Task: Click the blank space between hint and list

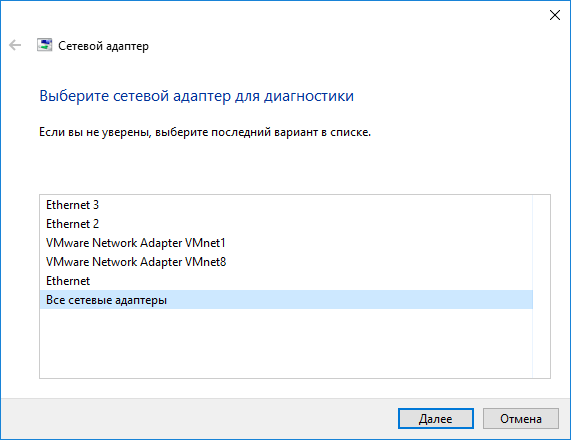Action: click(286, 166)
